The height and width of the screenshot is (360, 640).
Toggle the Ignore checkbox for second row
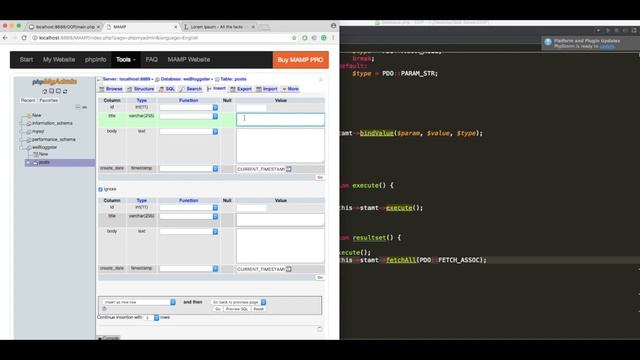pos(100,189)
